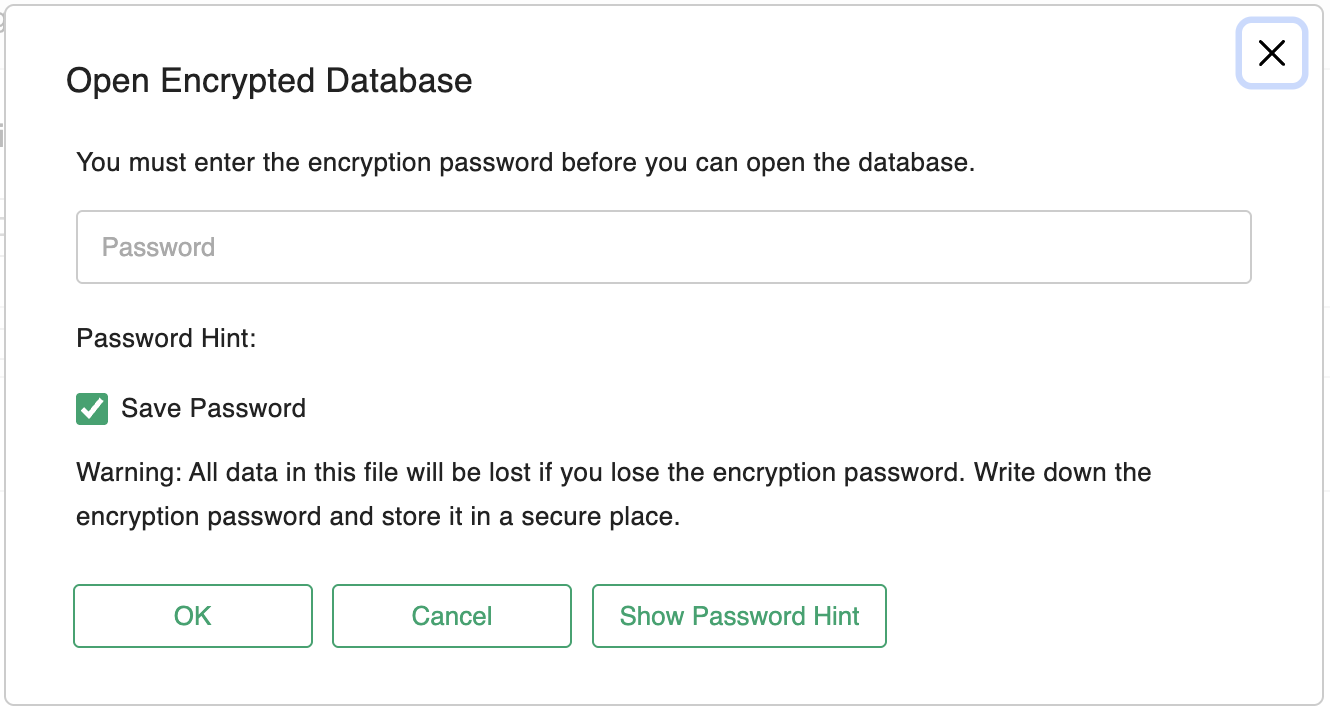The image size is (1330, 712).
Task: Toggle the green checkmark box
Action: [x=92, y=408]
